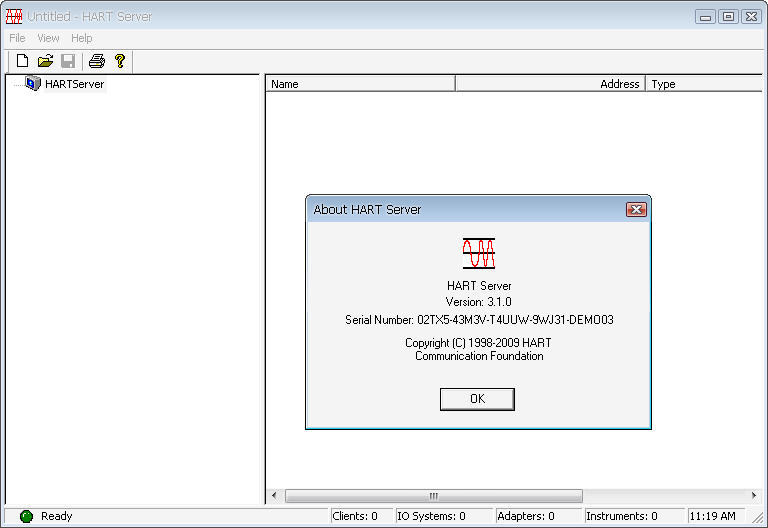Open the File menu

(x=17, y=38)
